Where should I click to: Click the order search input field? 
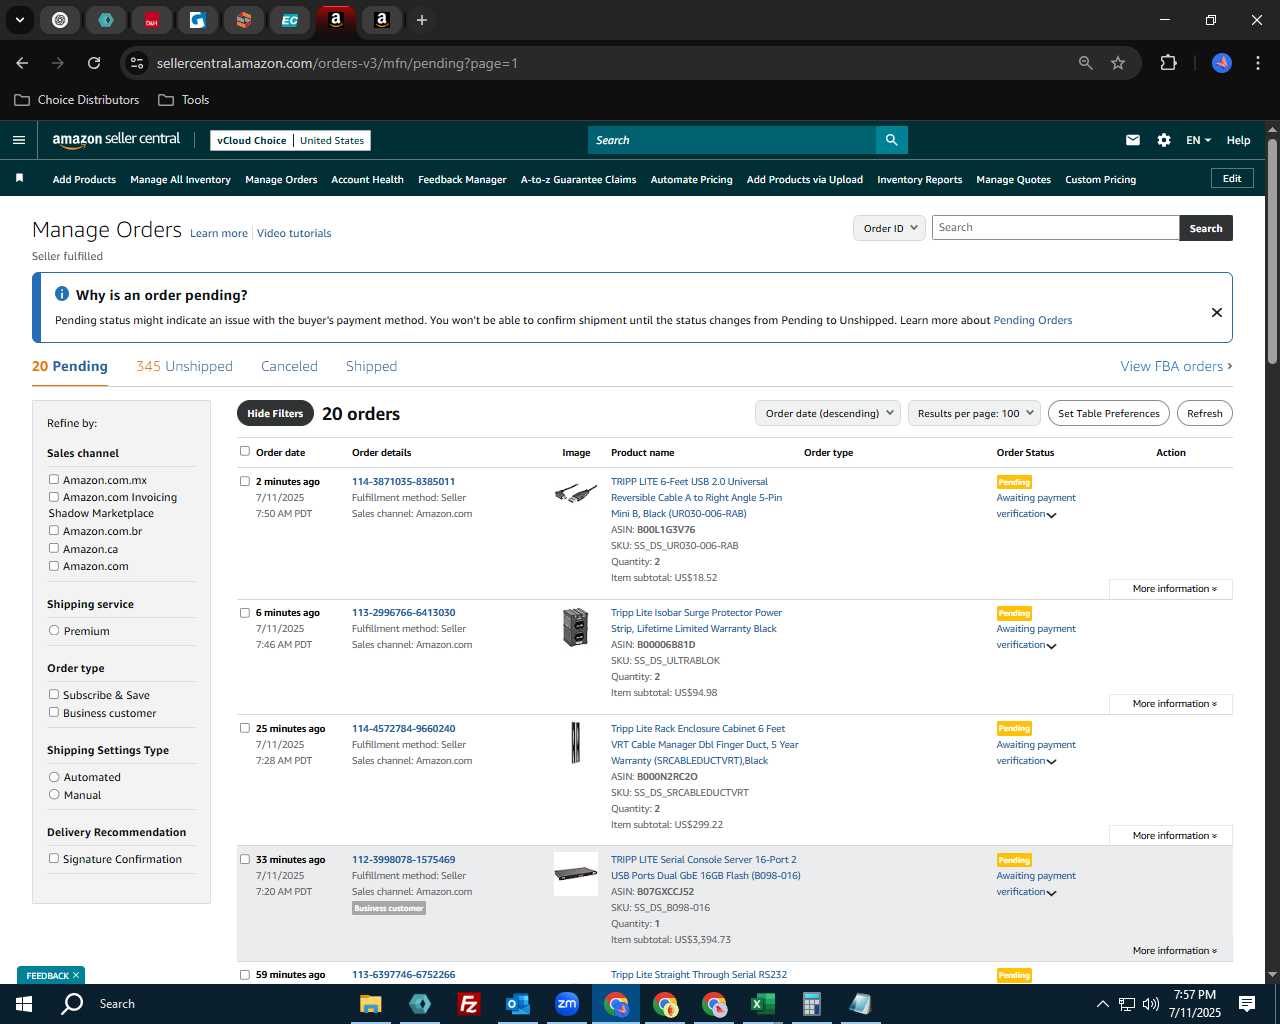click(x=1055, y=228)
